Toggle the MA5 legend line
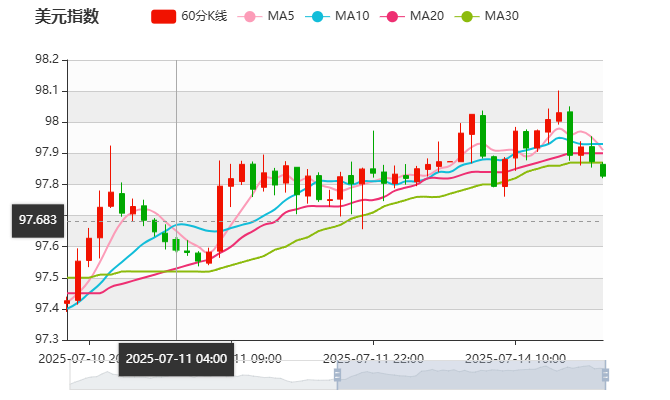670x400 pixels. coord(266,16)
